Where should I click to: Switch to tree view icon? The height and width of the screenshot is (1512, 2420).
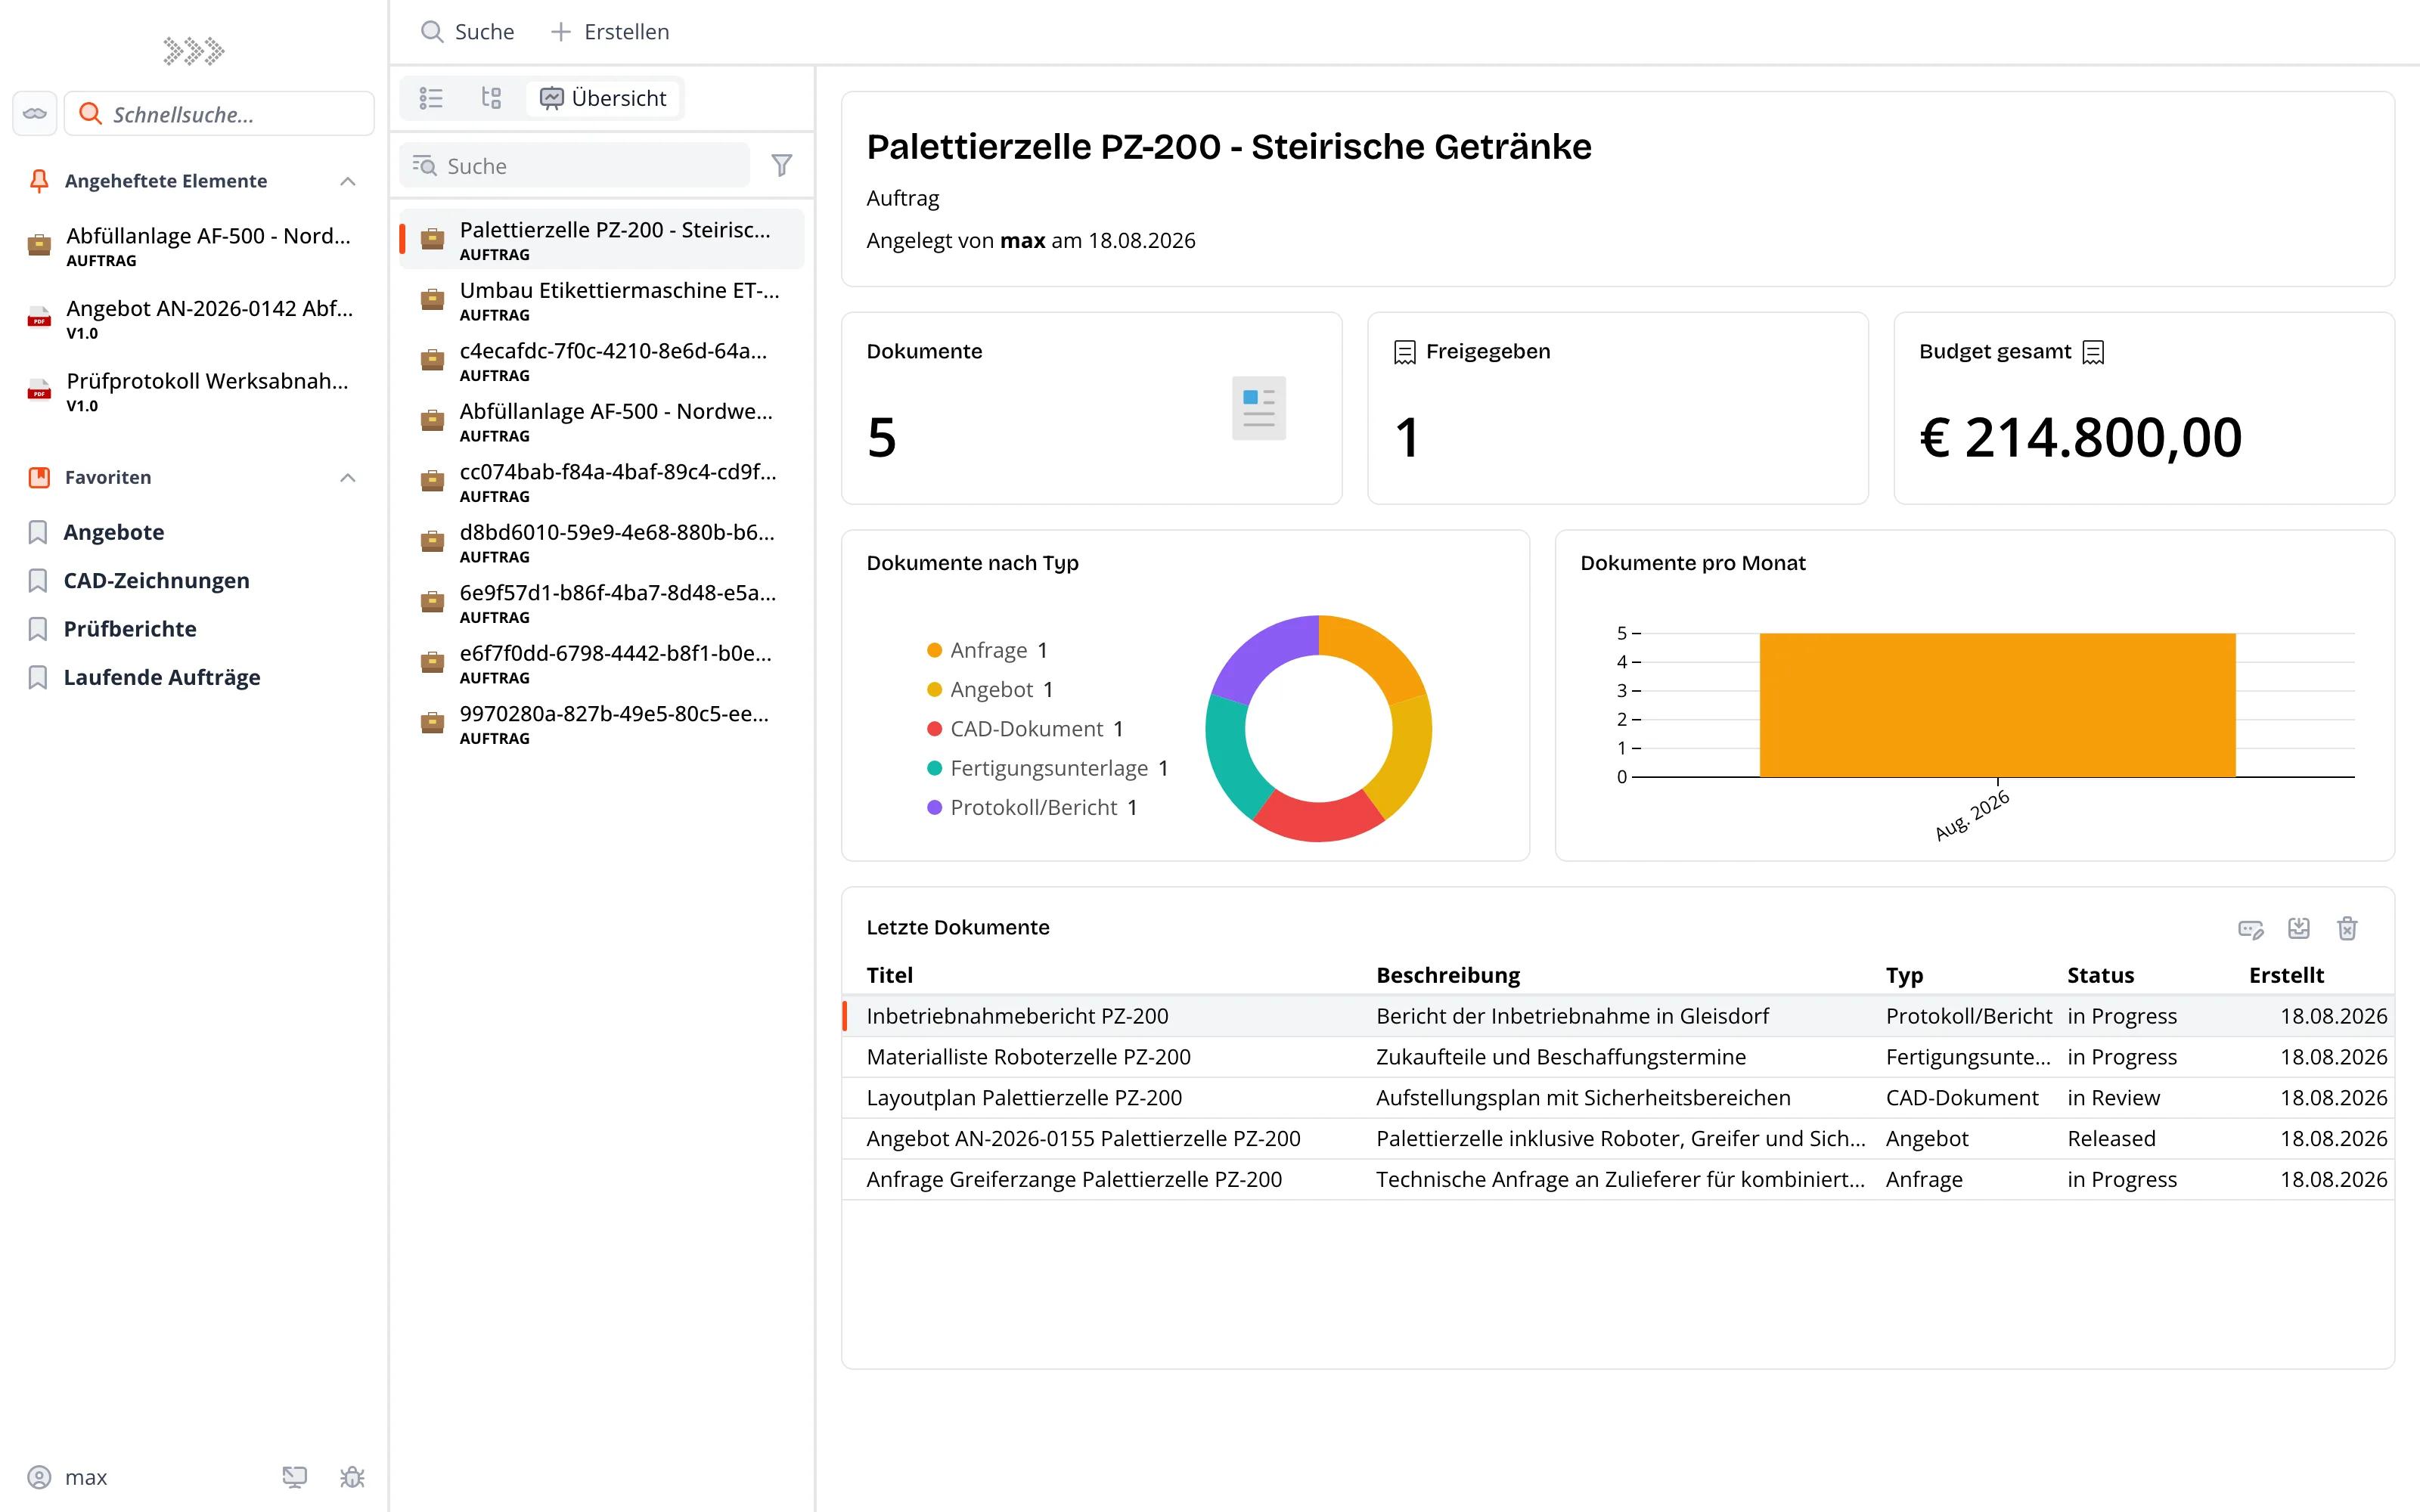tap(491, 98)
